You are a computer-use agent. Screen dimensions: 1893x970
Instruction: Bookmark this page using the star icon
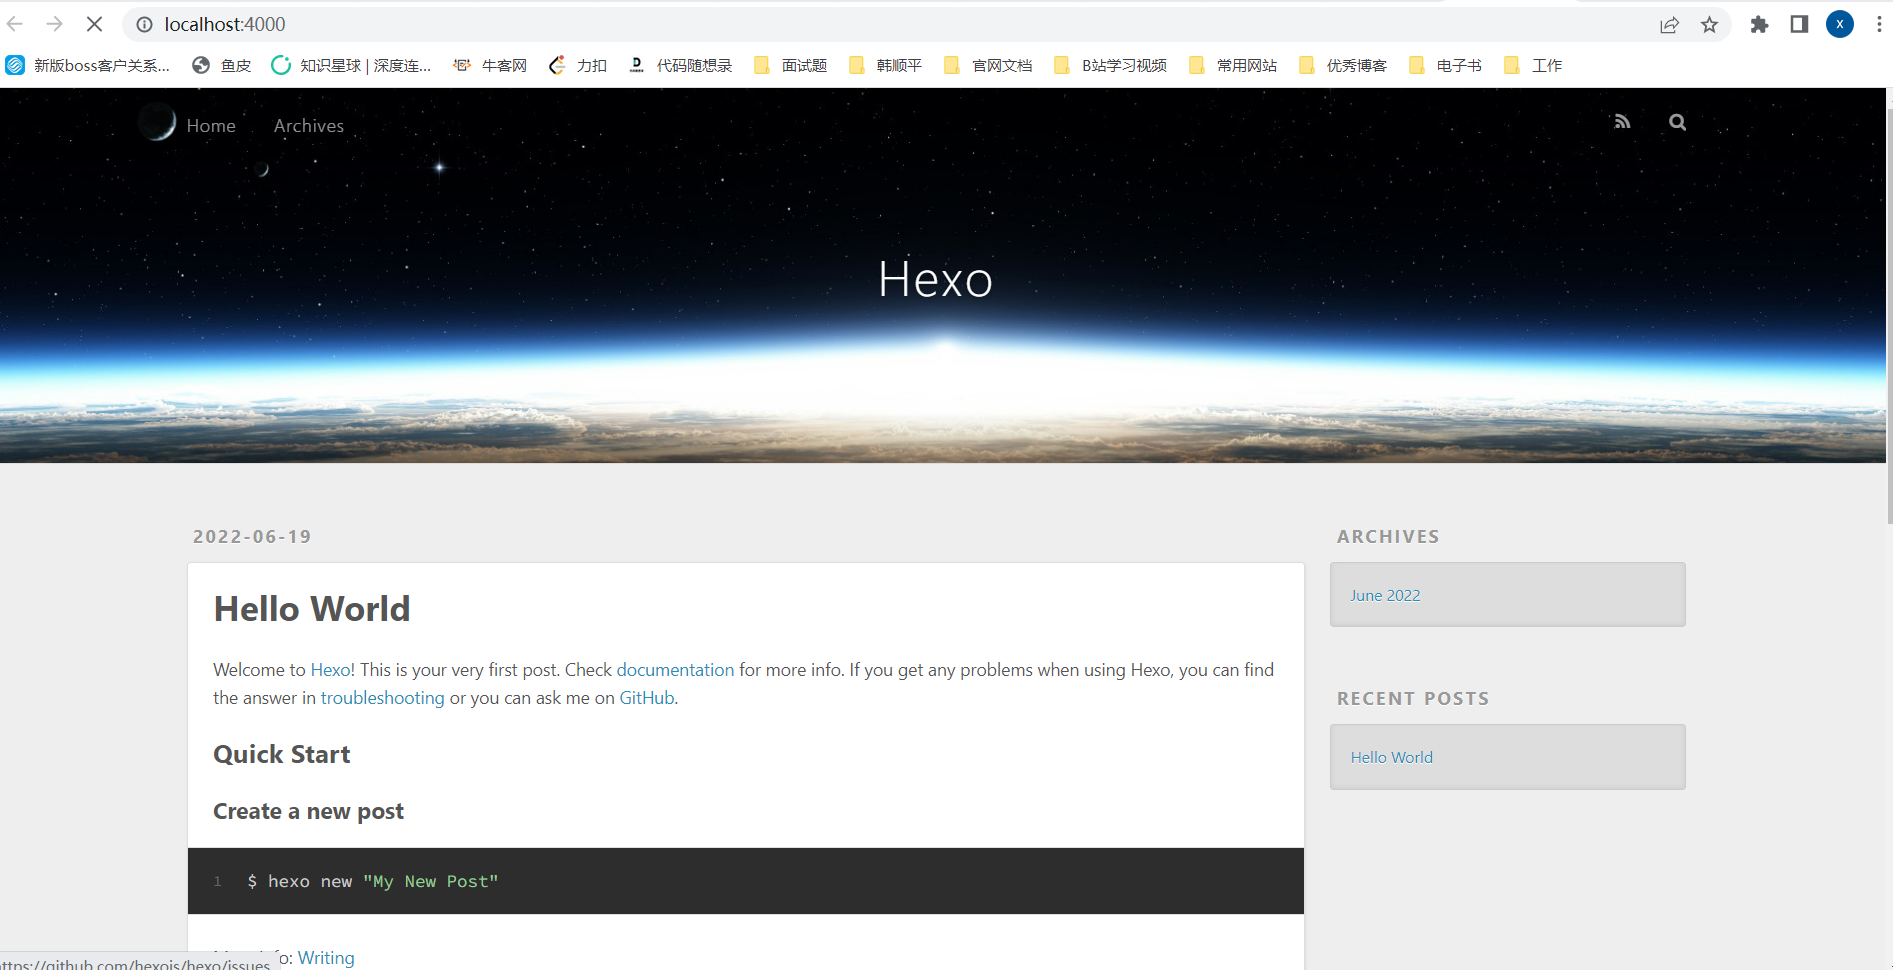(x=1709, y=24)
